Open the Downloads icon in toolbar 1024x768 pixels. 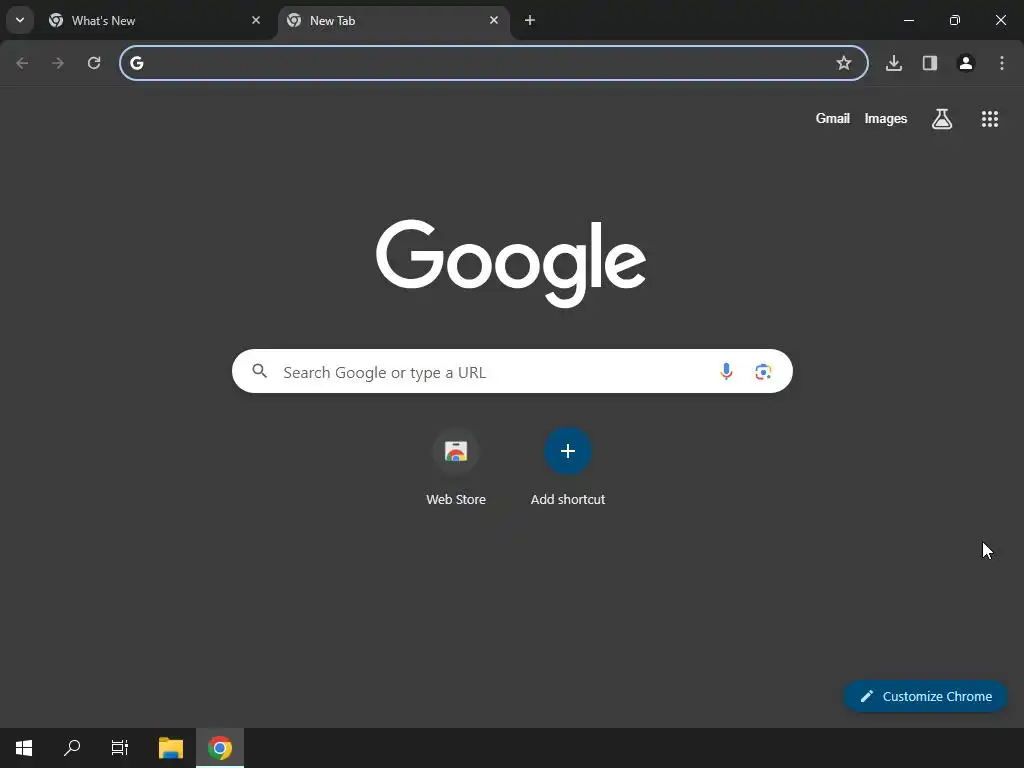point(894,63)
